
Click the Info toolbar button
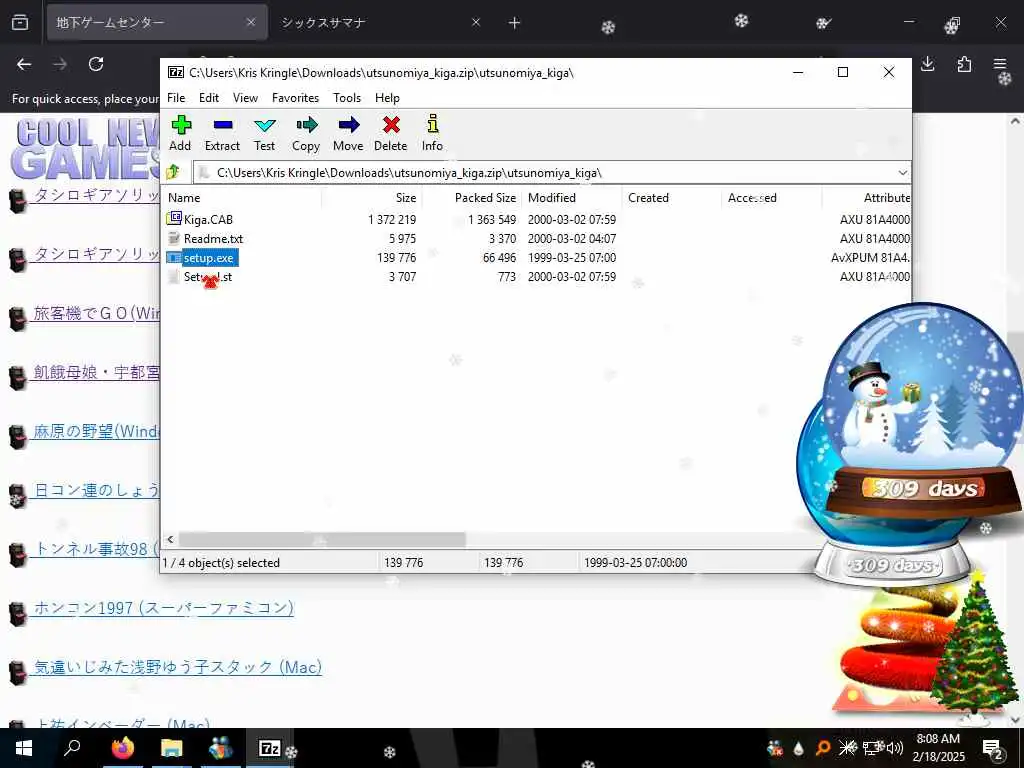coord(432,133)
